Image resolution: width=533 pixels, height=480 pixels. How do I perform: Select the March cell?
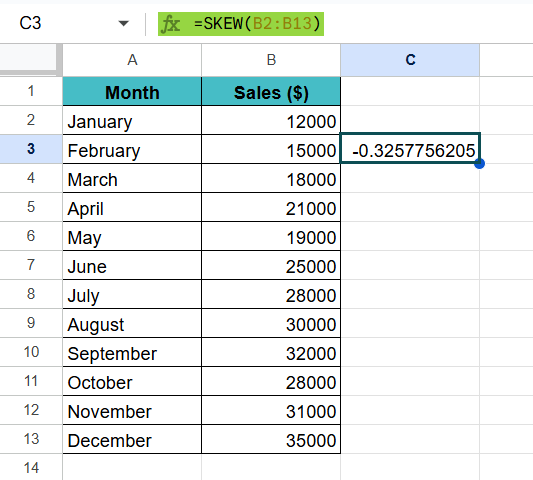[x=132, y=178]
